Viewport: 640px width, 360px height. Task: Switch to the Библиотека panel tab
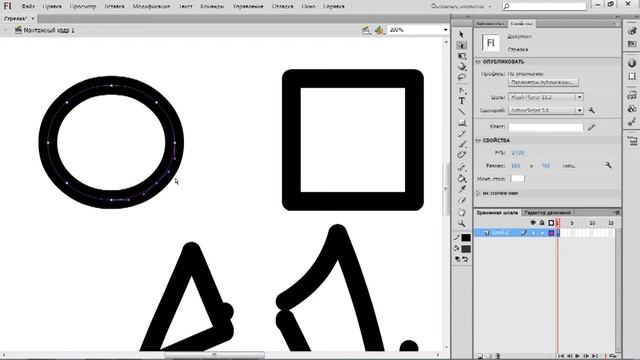coord(490,24)
